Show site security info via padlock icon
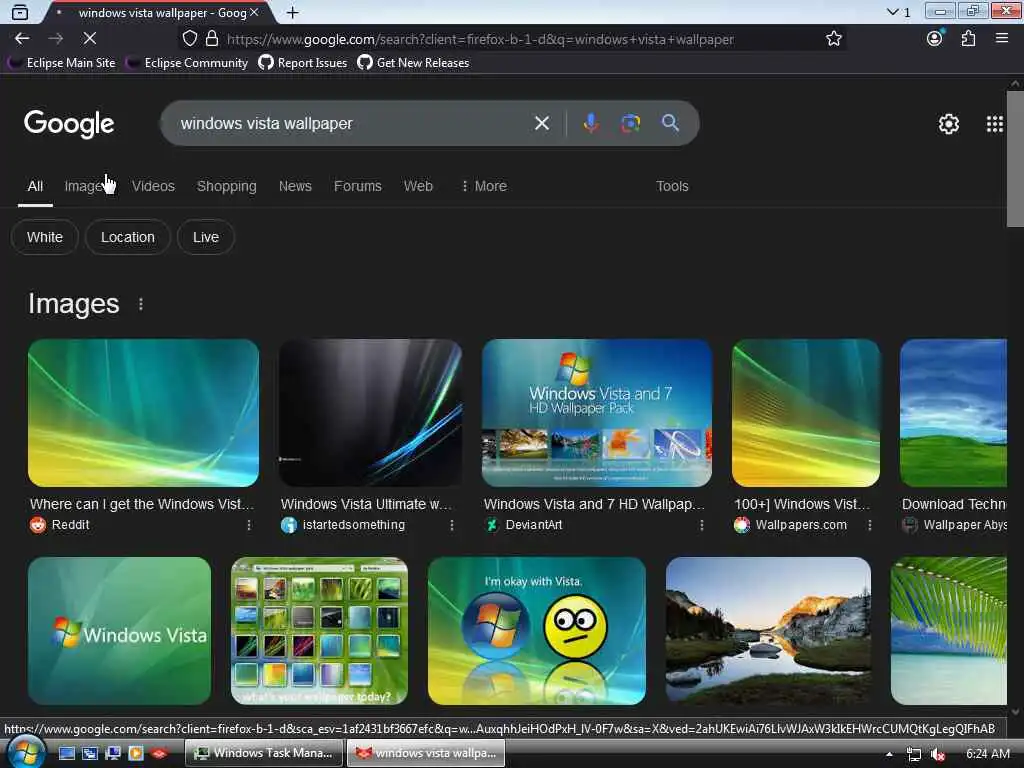 (x=212, y=39)
